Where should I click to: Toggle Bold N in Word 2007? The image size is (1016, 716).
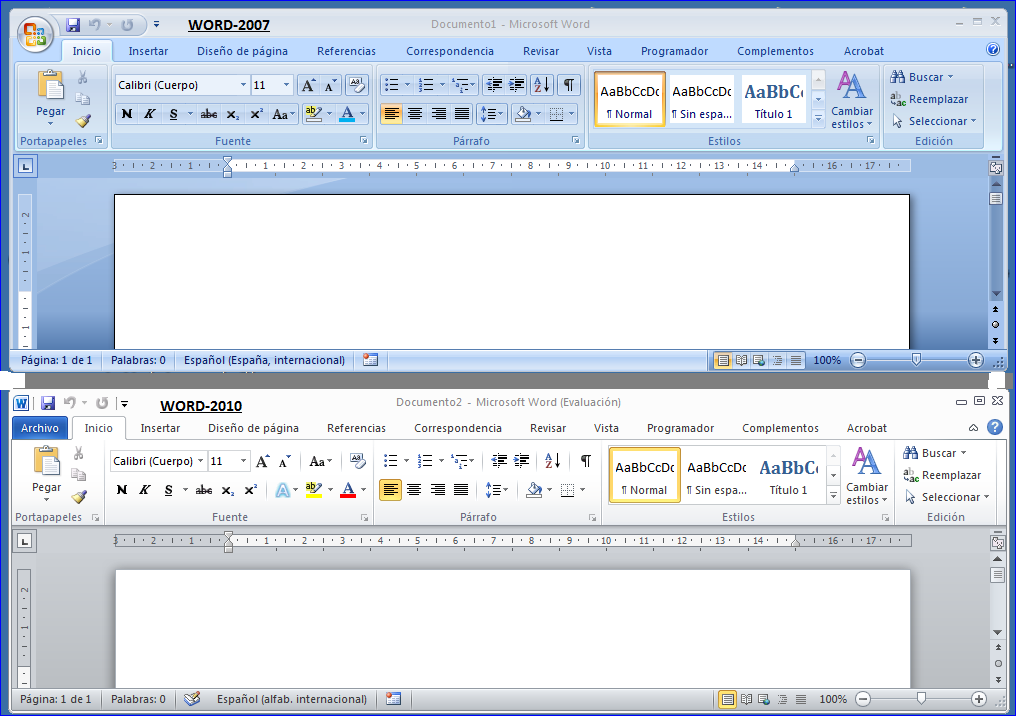pyautogui.click(x=127, y=115)
